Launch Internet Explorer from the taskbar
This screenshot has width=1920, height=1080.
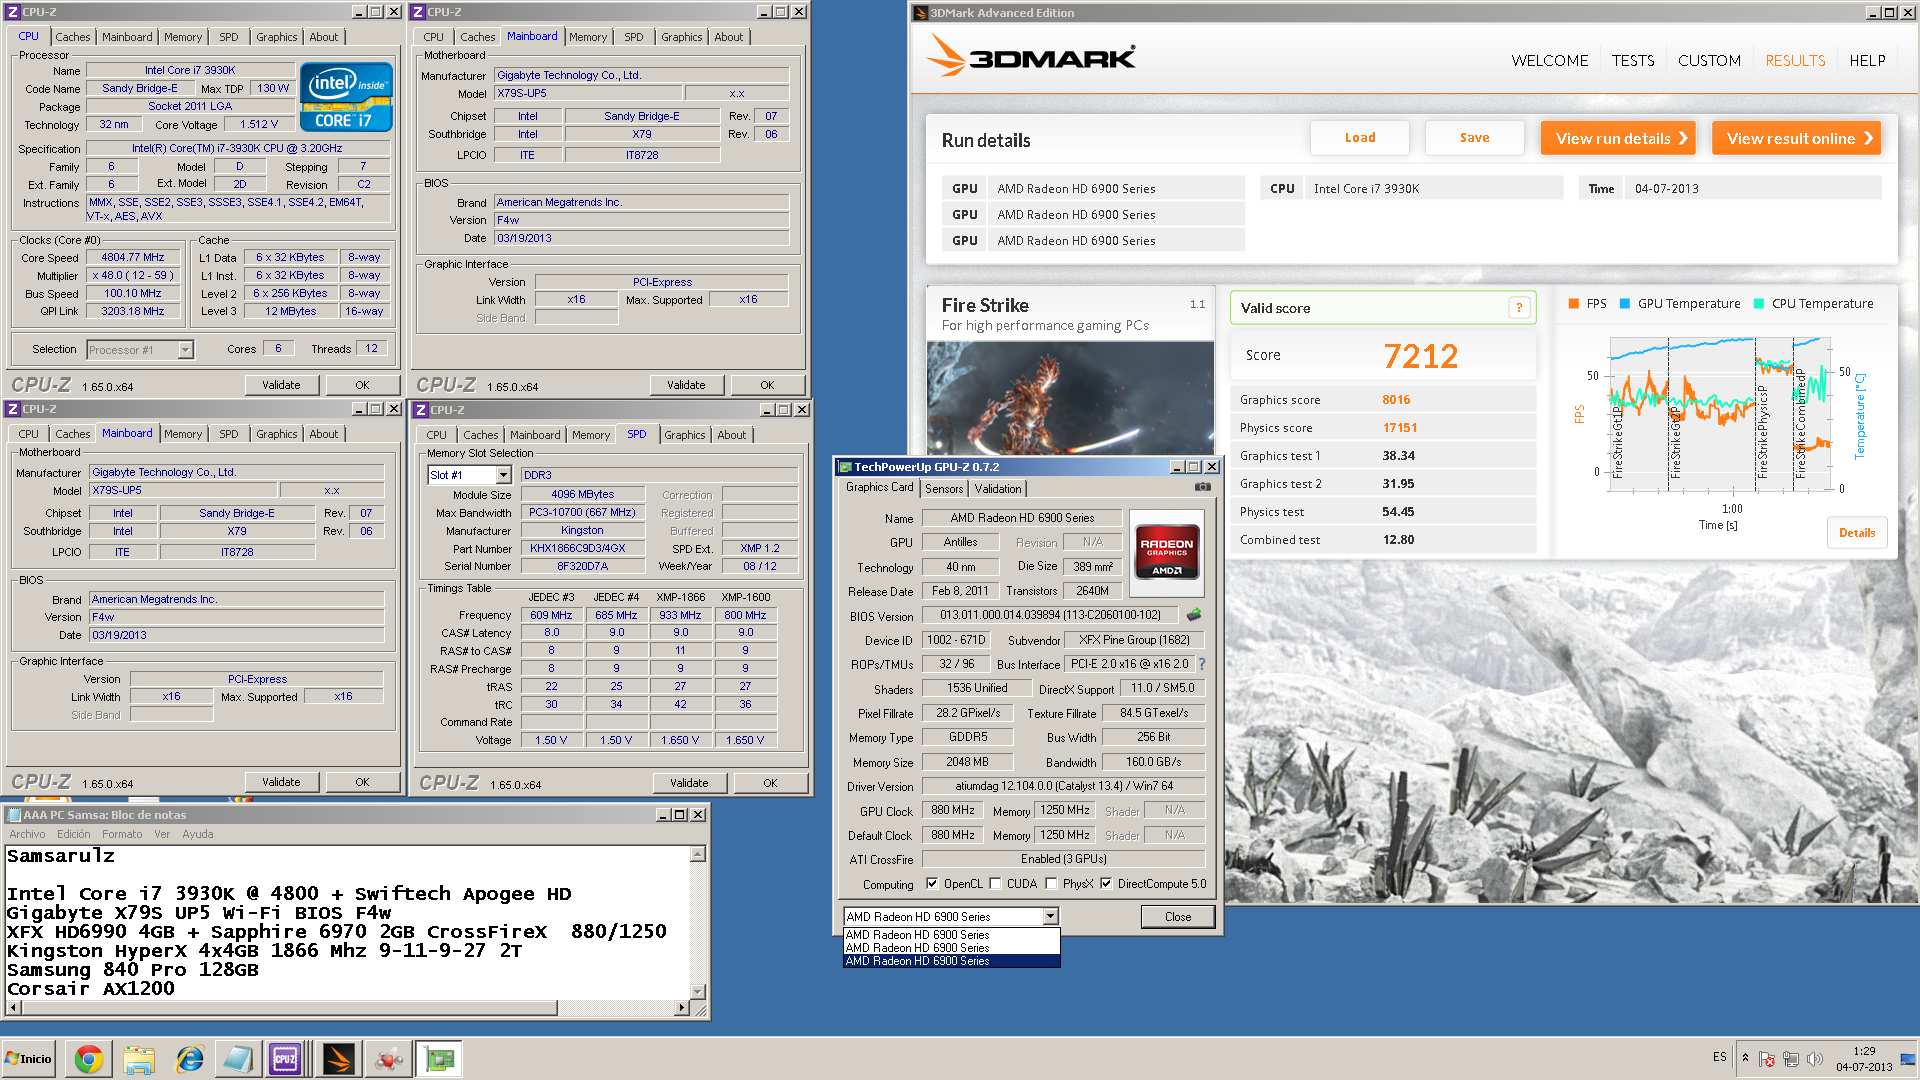coord(189,1059)
